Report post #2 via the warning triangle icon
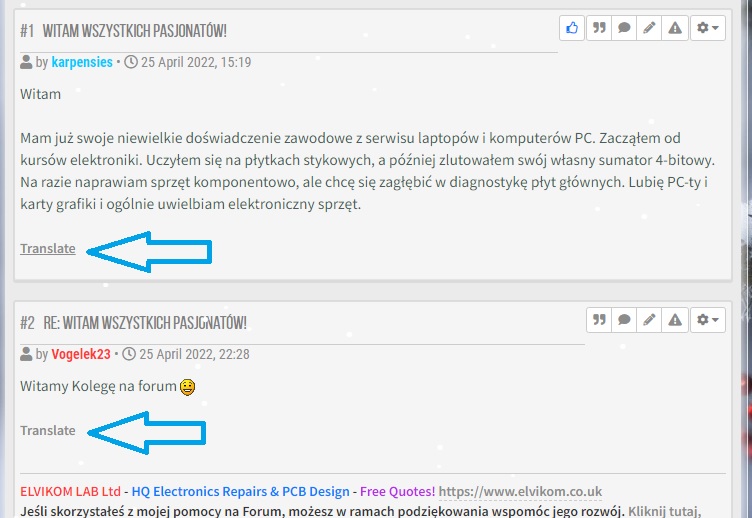The height and width of the screenshot is (518, 752). [x=675, y=320]
